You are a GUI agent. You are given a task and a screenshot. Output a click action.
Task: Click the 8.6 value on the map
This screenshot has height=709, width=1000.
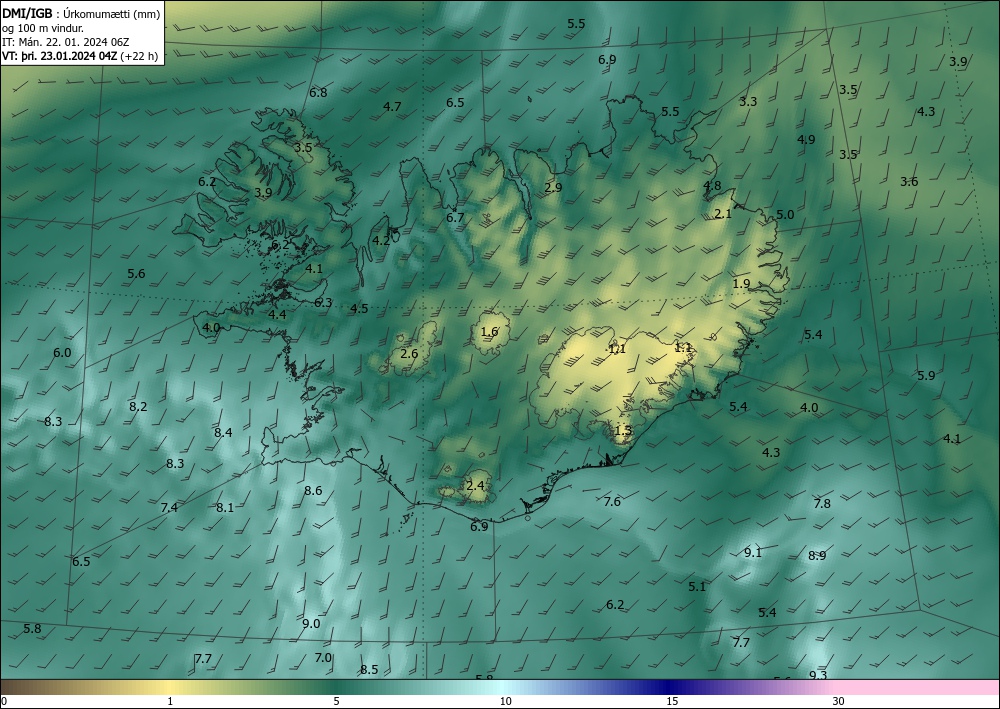coord(313,491)
